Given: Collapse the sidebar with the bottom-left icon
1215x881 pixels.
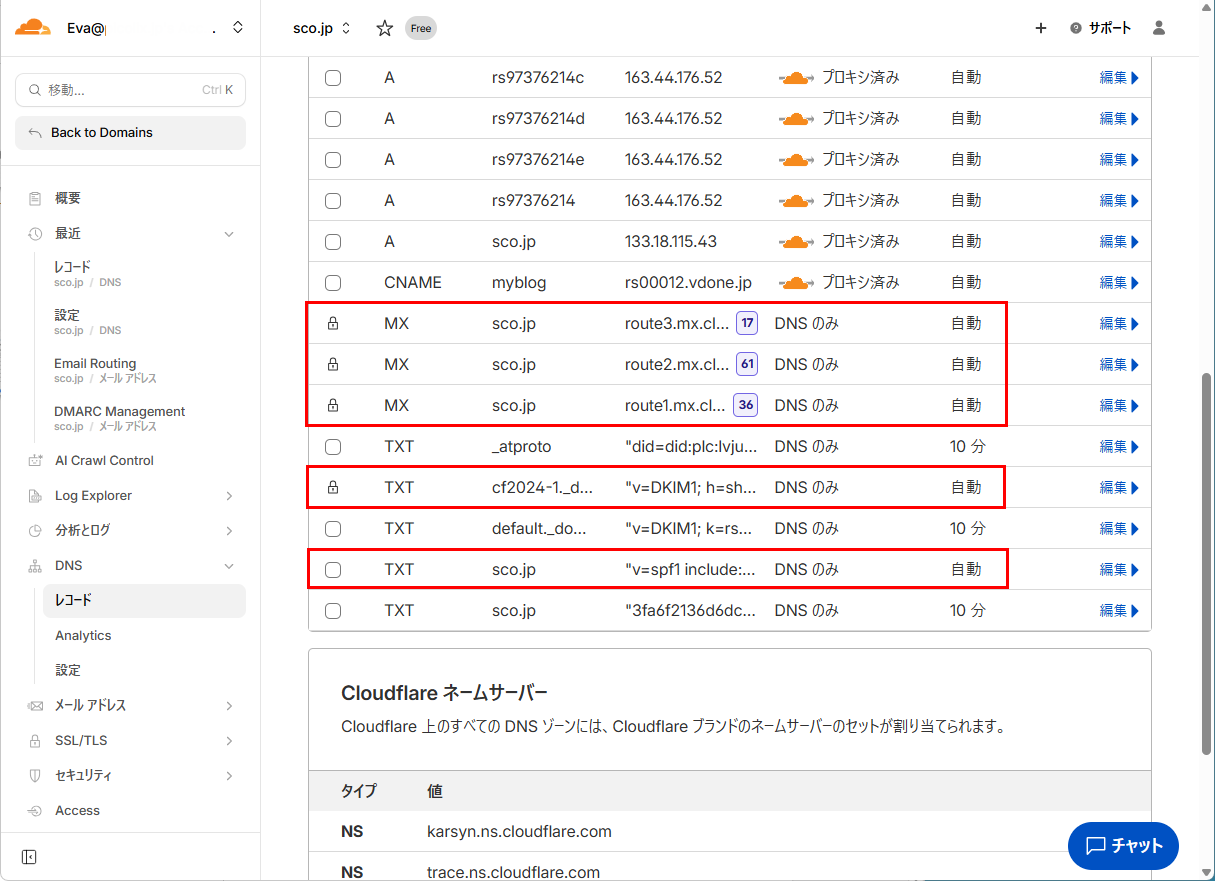Looking at the screenshot, I should click(x=28, y=856).
